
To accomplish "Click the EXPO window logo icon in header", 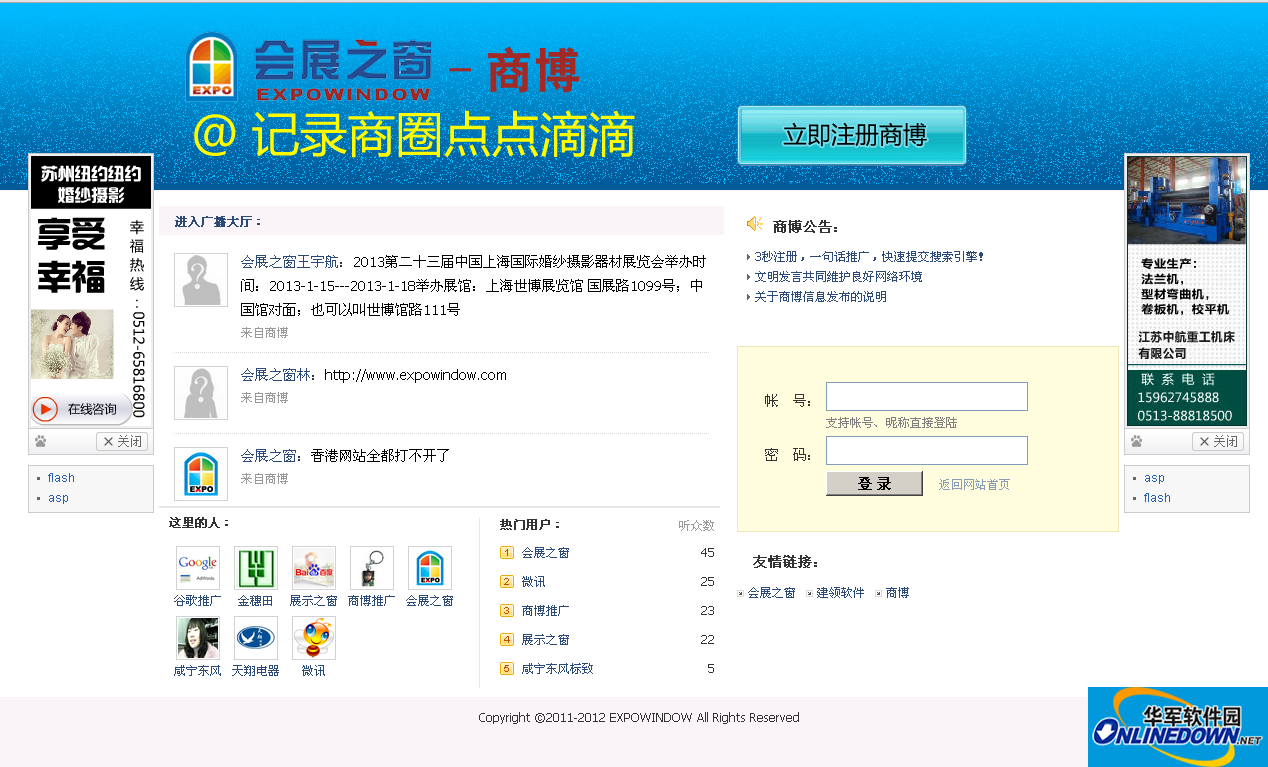I will pyautogui.click(x=212, y=67).
